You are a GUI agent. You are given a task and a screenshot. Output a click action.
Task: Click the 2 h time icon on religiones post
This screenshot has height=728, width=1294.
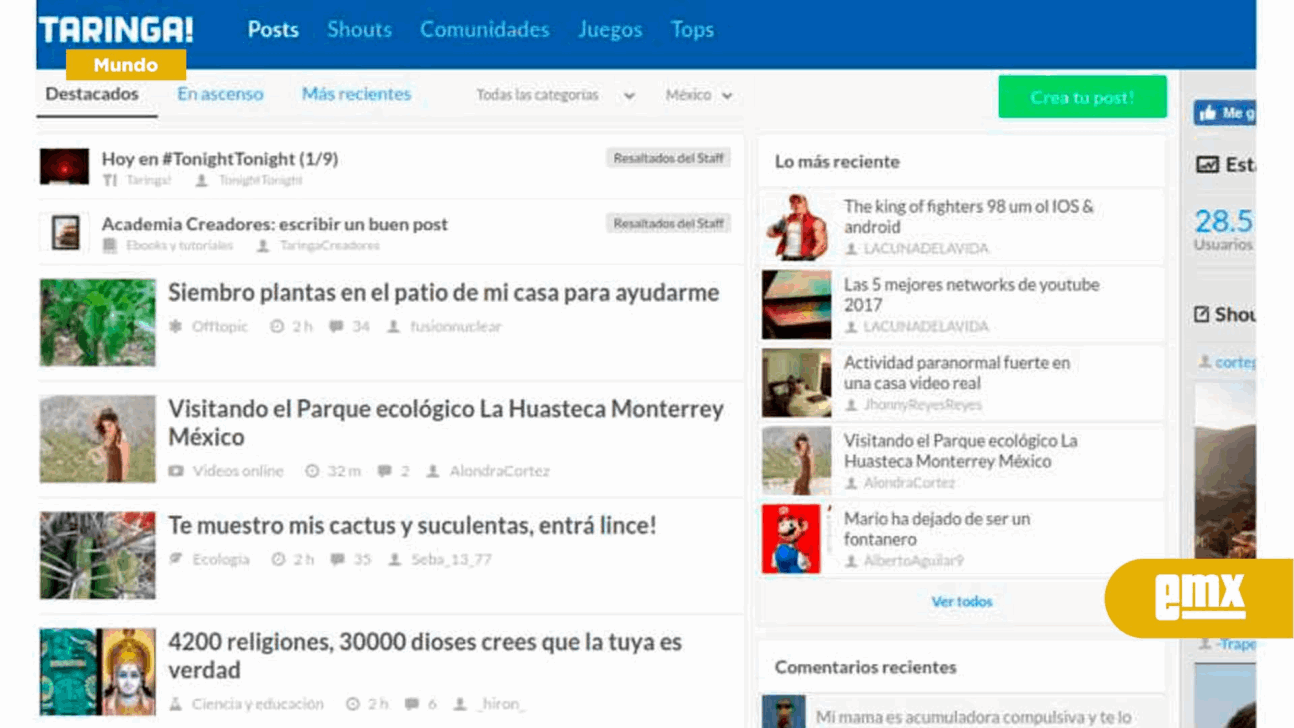(352, 704)
